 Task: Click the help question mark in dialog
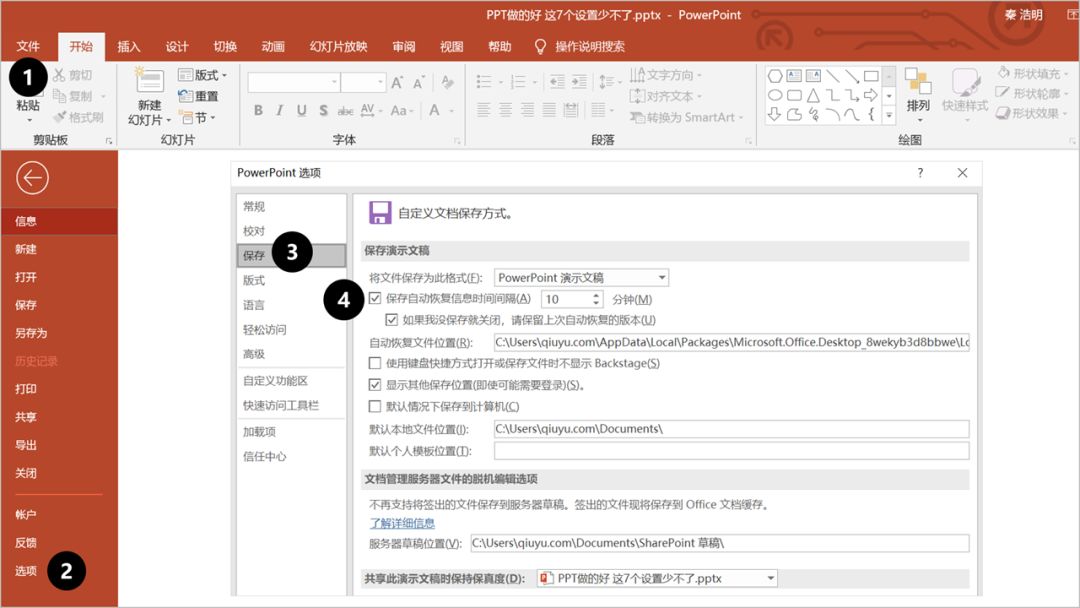[920, 173]
